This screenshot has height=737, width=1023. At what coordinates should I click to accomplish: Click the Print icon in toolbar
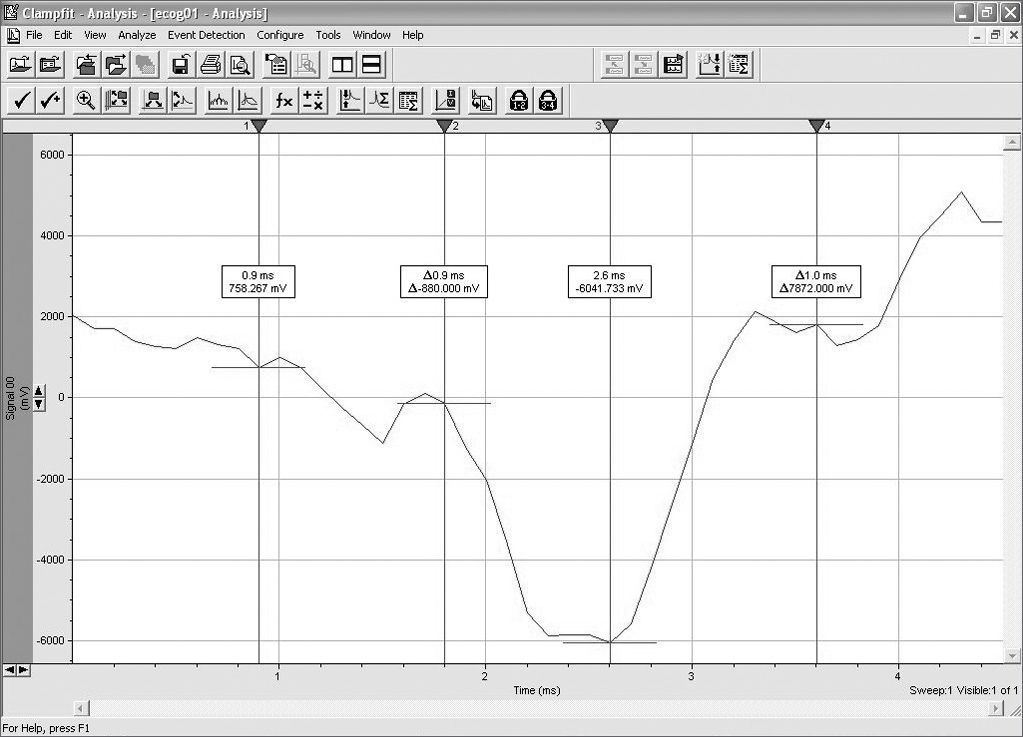[x=210, y=66]
